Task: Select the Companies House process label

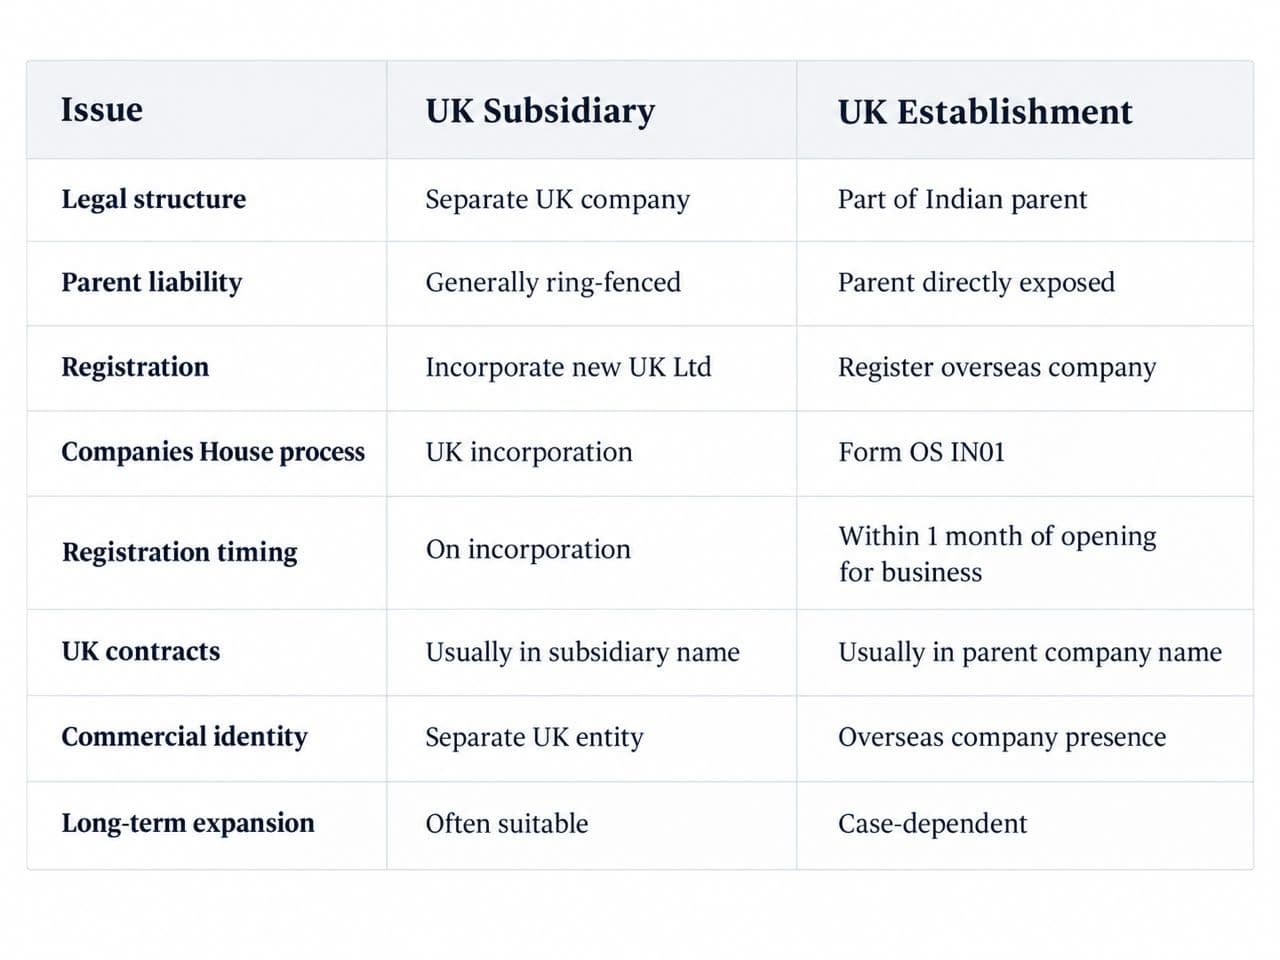Action: tap(213, 452)
